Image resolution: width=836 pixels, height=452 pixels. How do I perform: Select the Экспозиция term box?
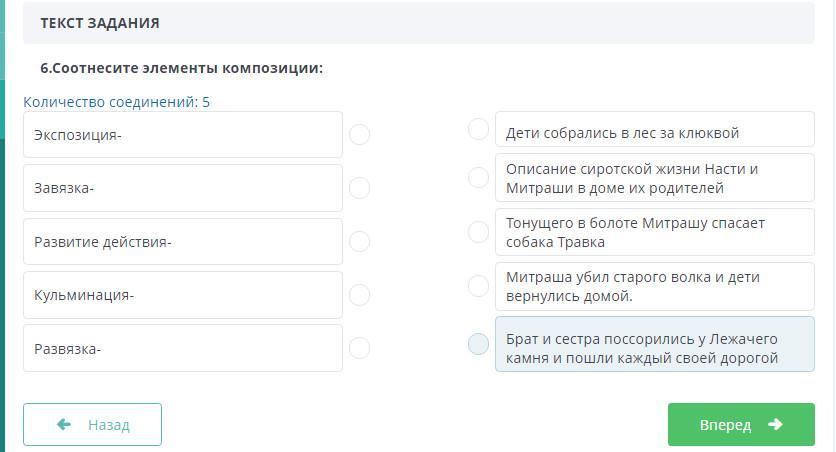(182, 134)
